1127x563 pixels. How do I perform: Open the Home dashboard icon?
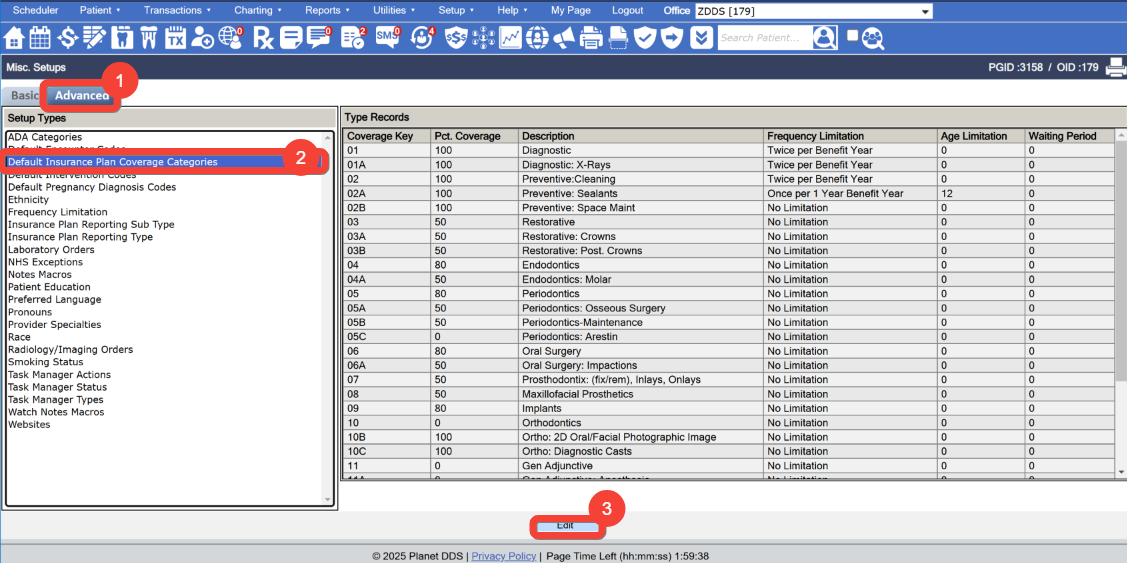pos(15,37)
